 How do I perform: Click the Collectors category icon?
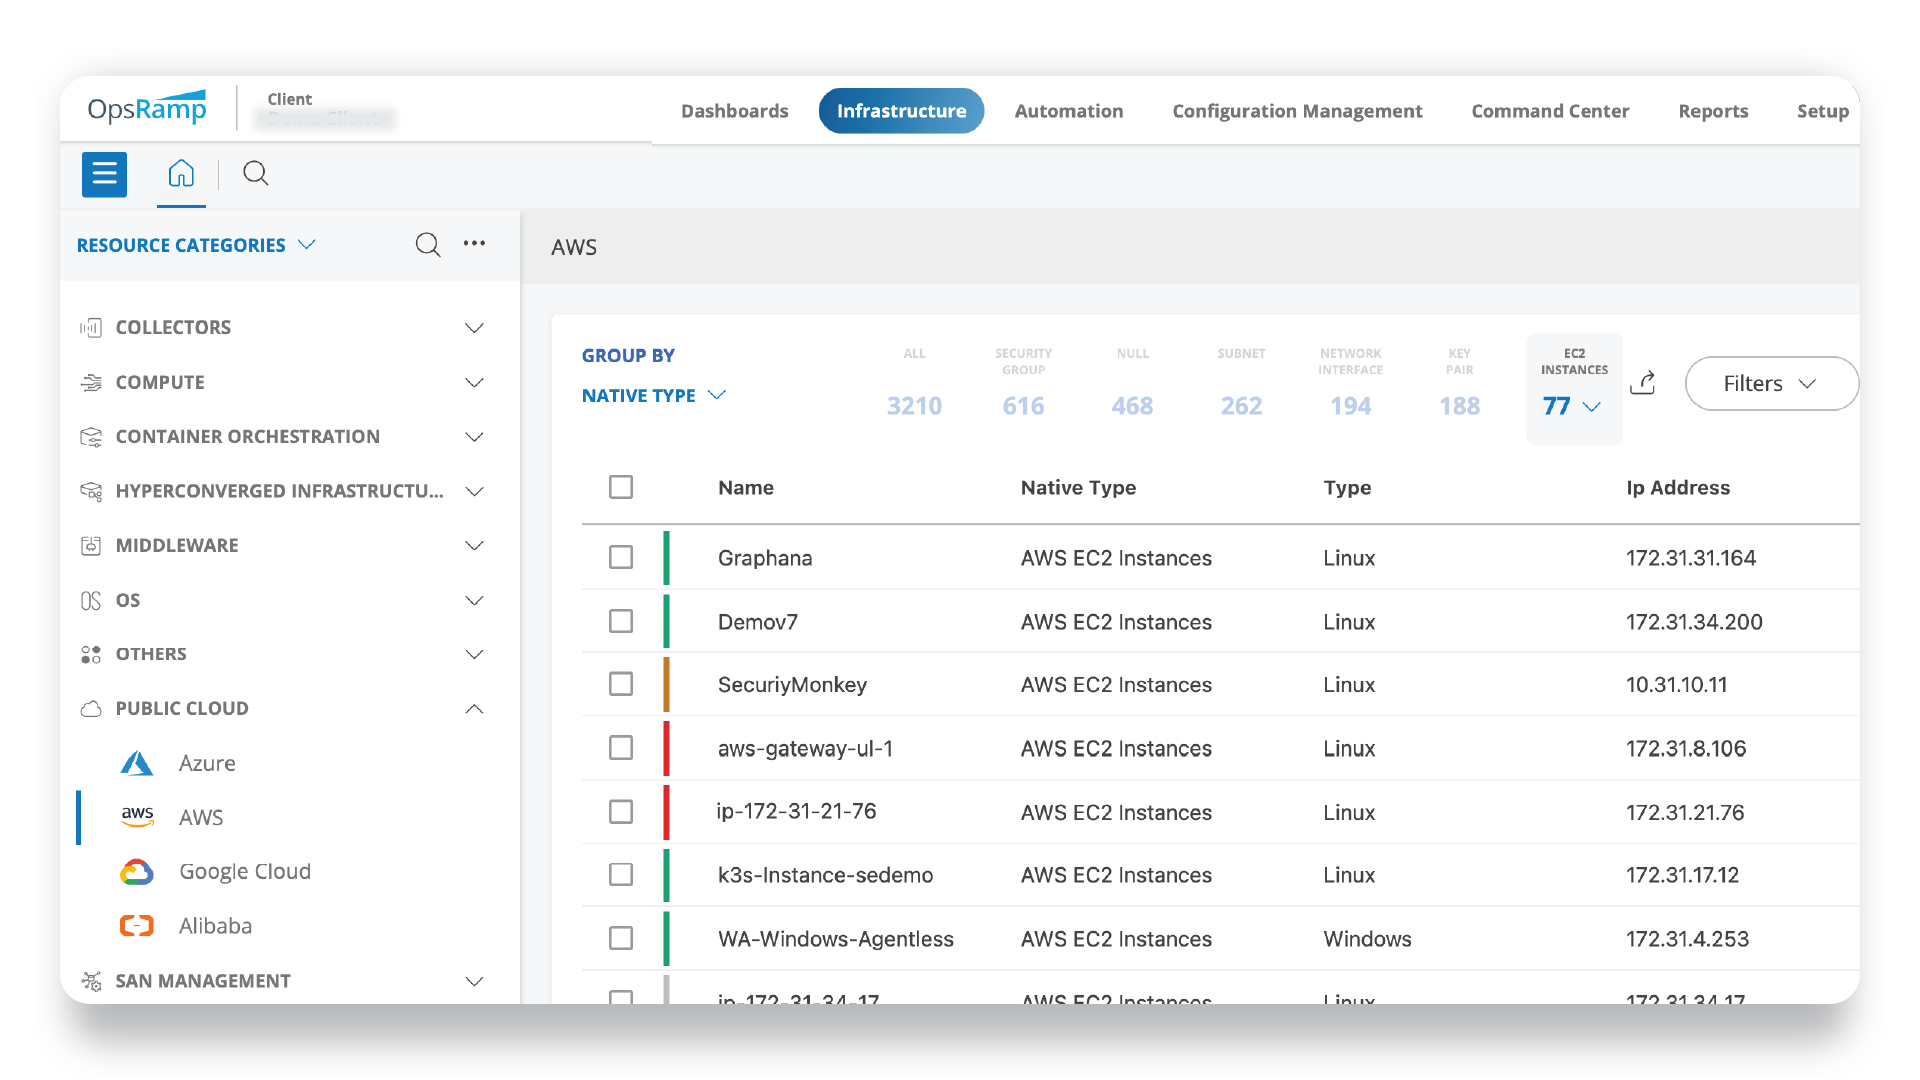pos(91,328)
